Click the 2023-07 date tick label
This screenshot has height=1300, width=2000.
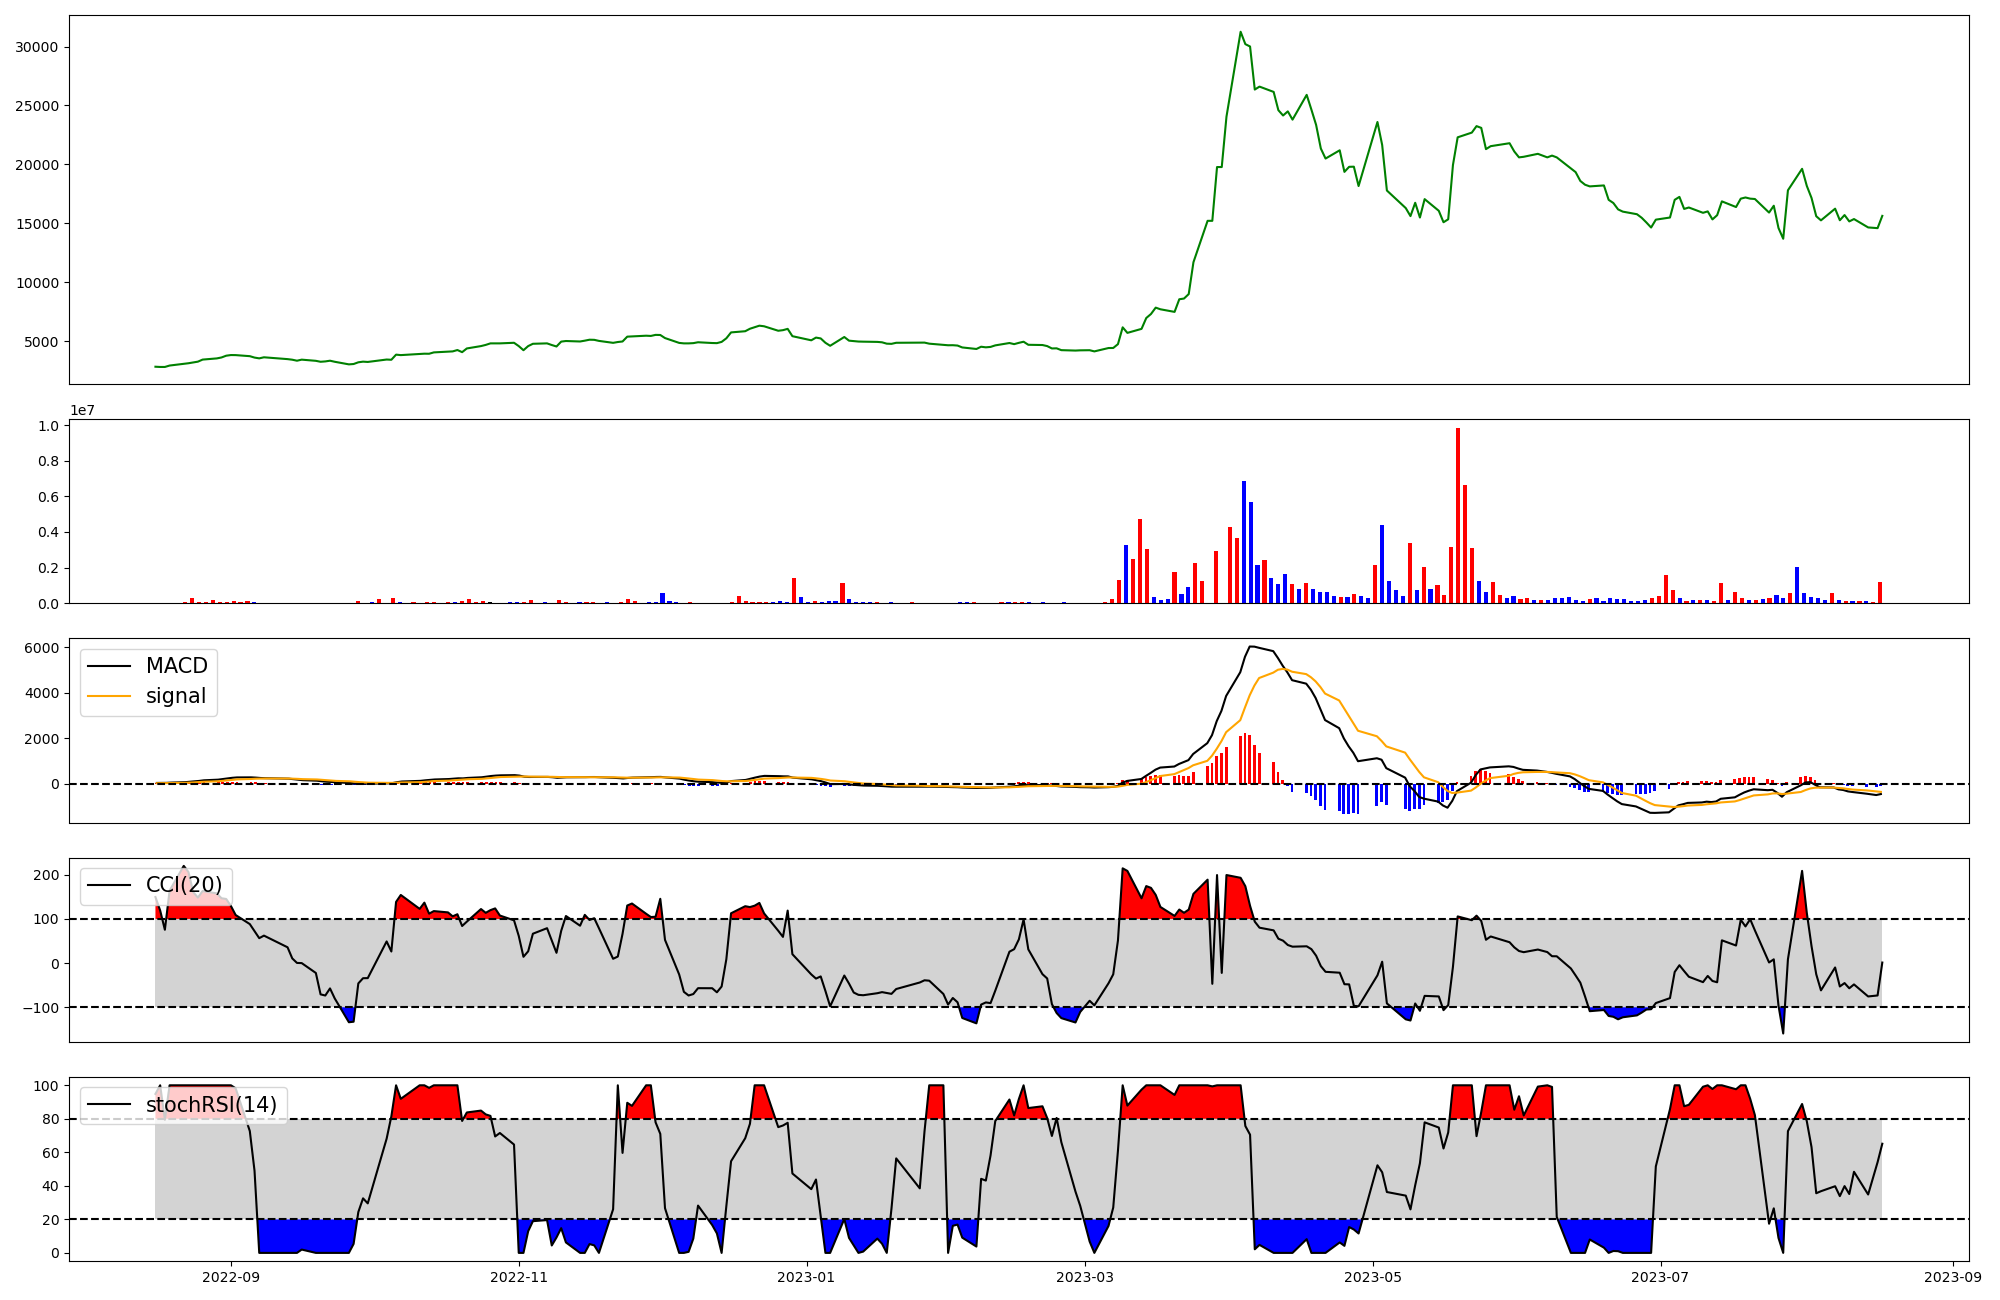1661,1277
